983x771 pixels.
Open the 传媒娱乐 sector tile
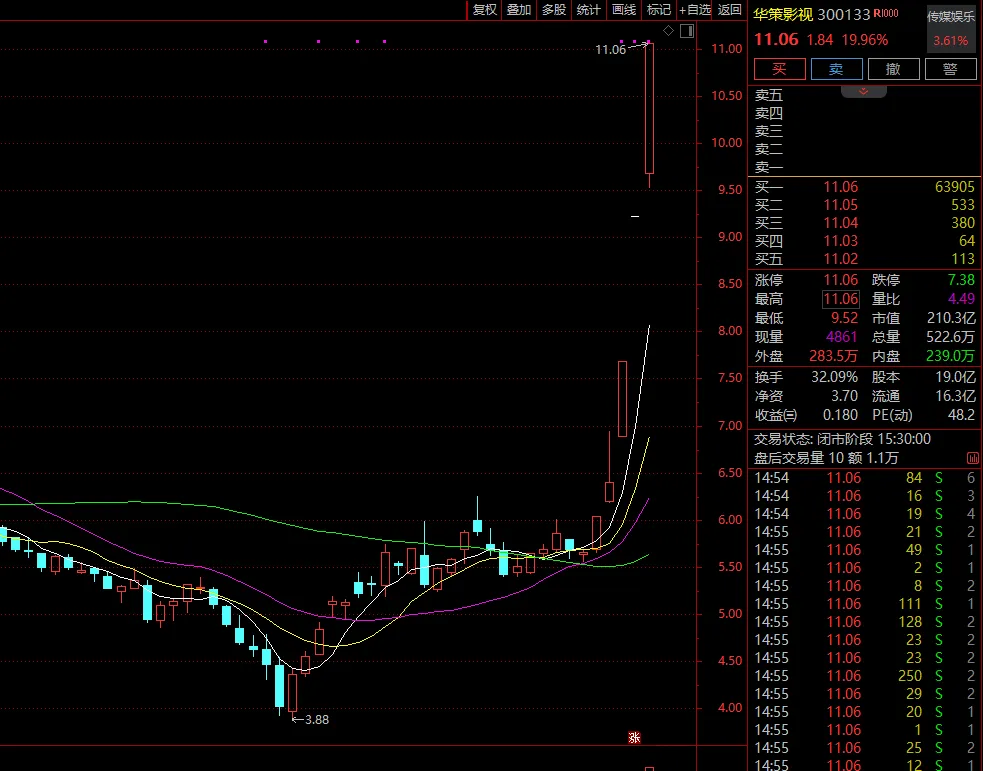951,29
